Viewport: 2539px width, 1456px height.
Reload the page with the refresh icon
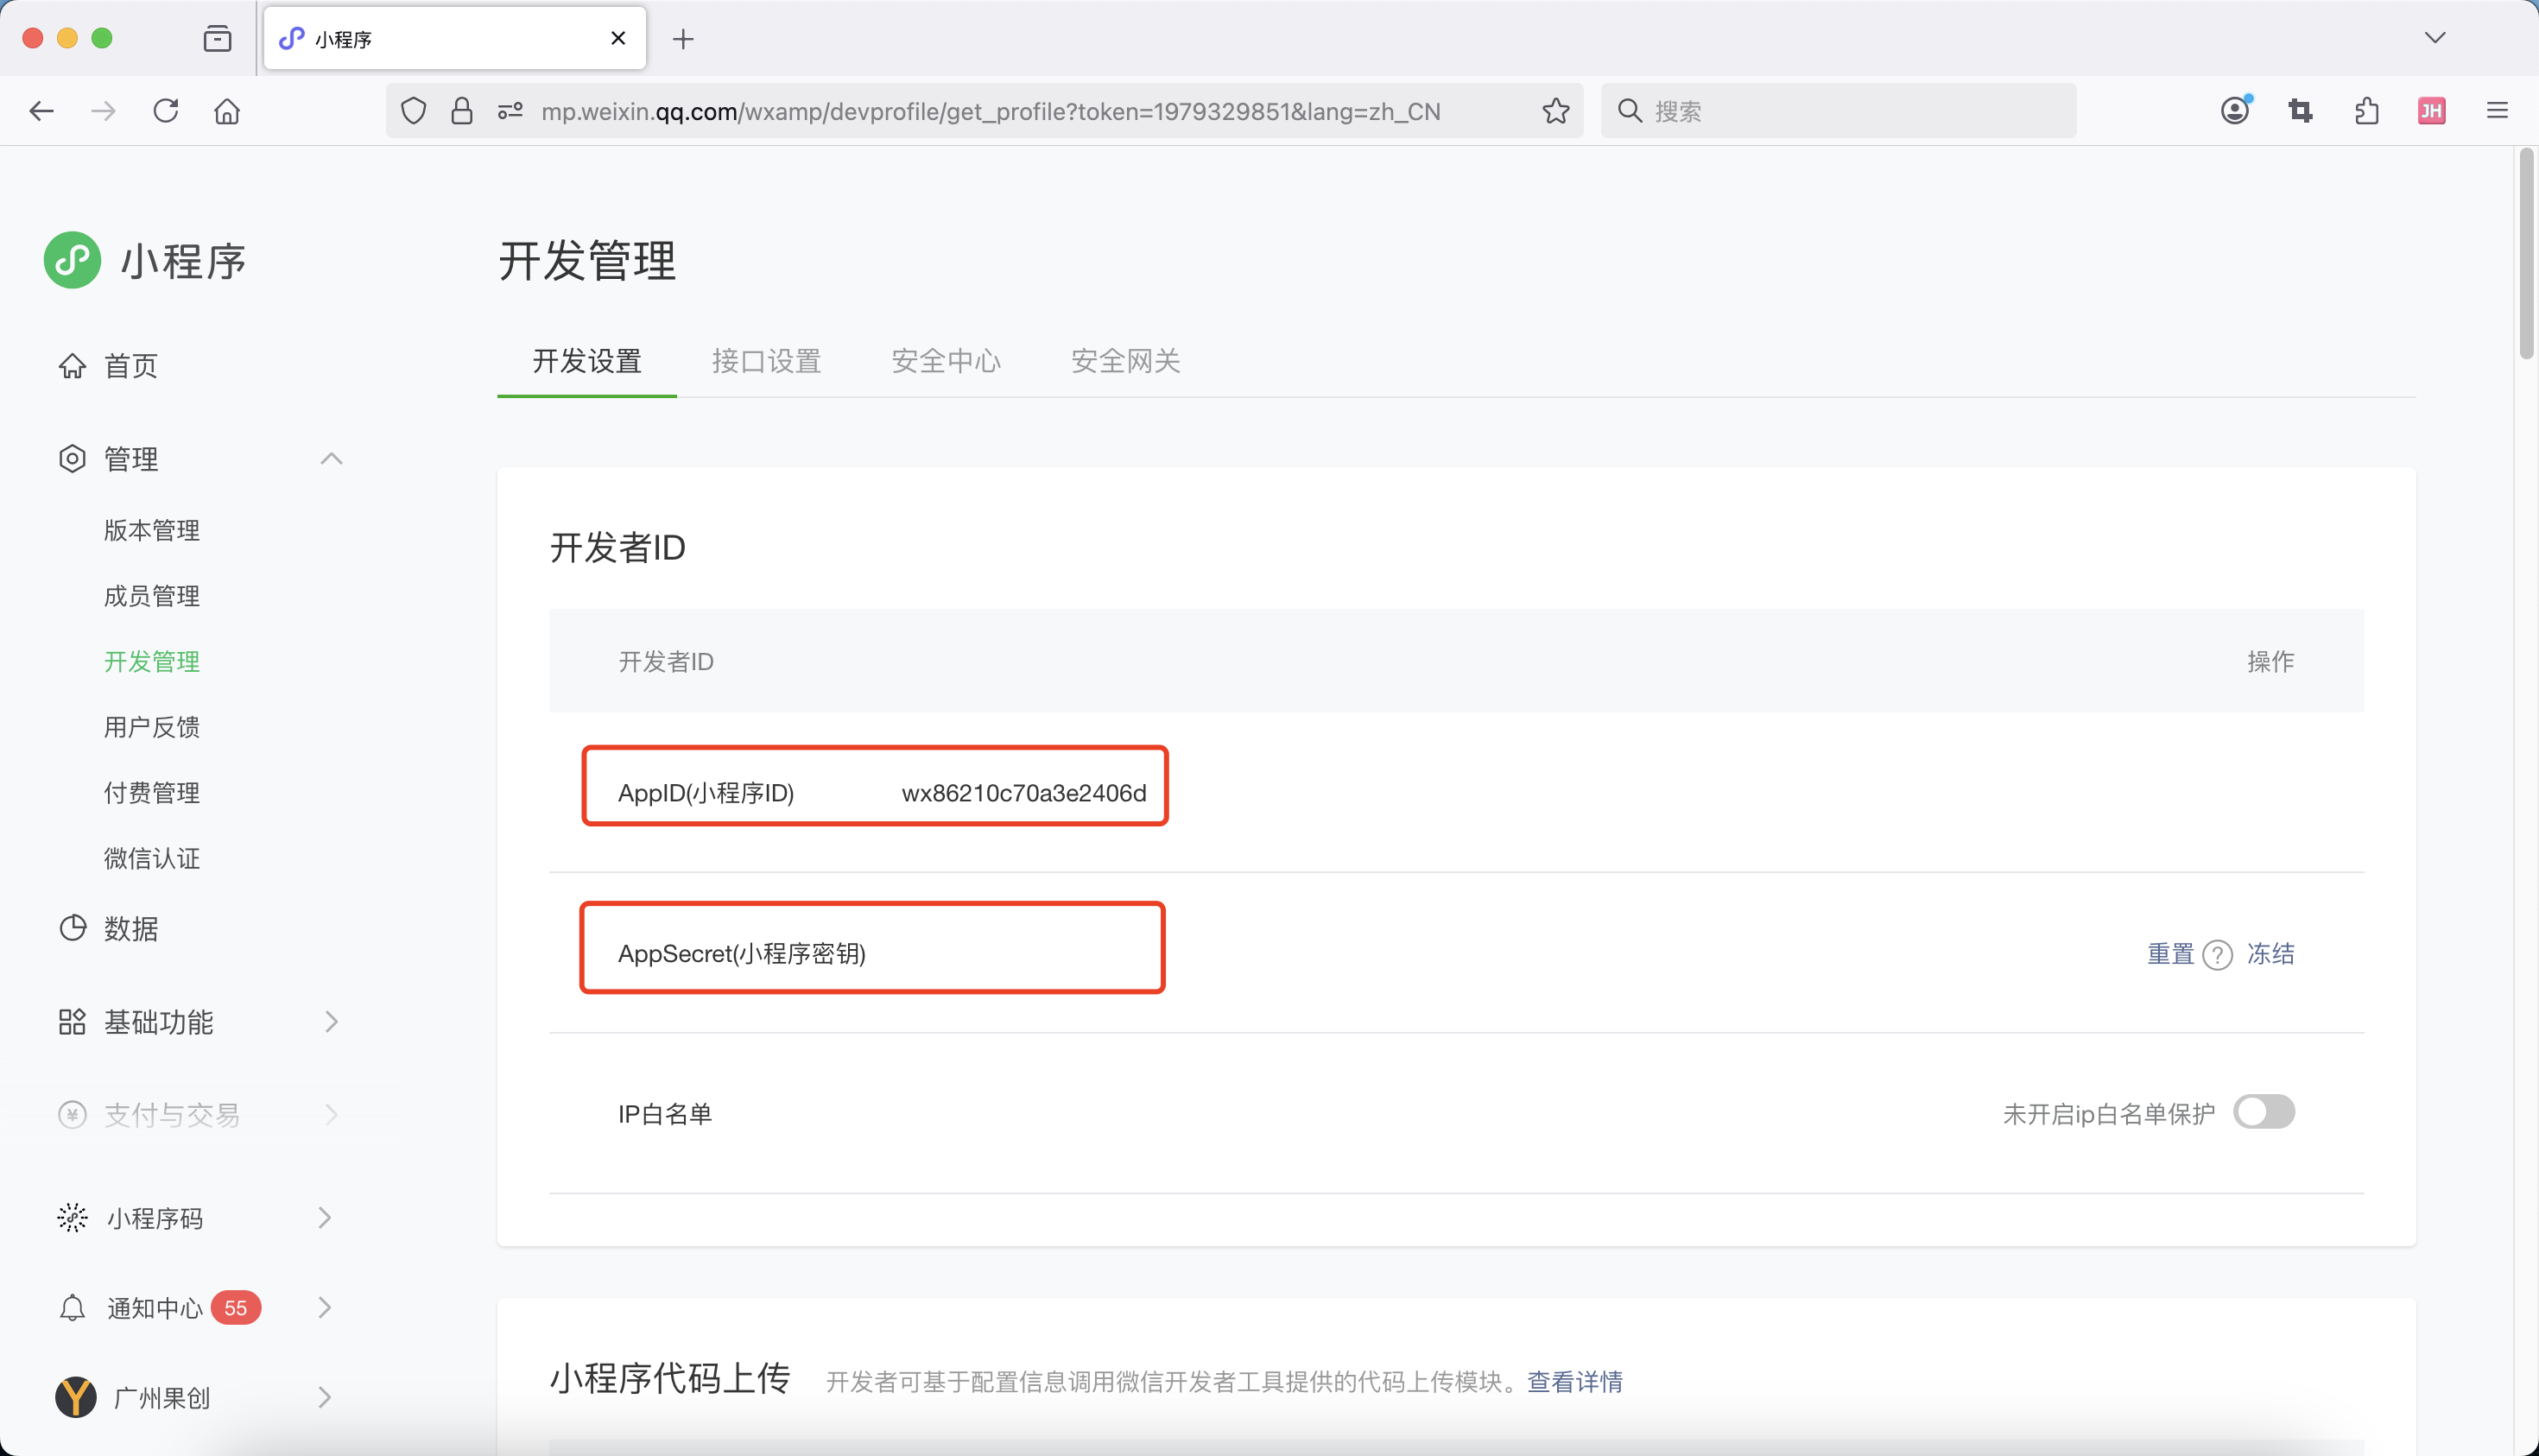[x=166, y=111]
